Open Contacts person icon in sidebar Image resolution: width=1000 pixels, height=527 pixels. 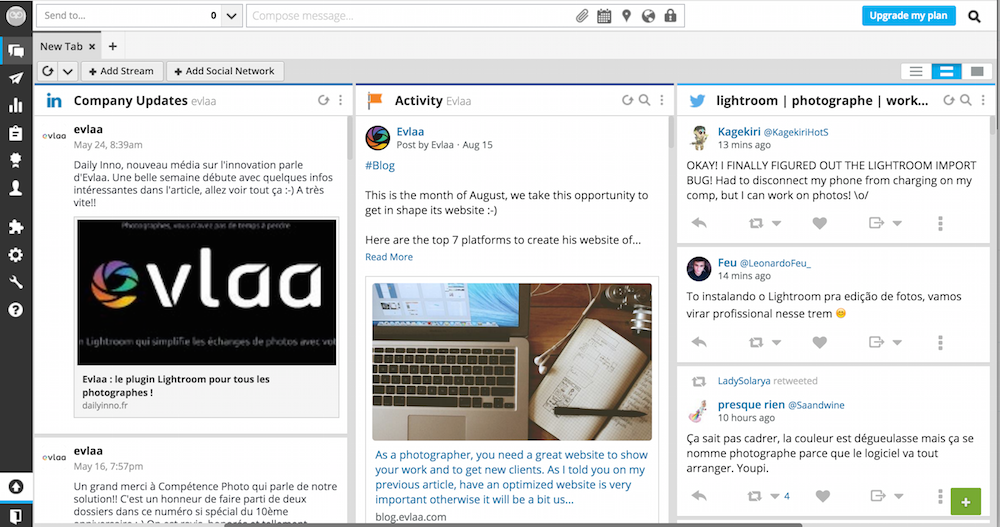[16, 188]
